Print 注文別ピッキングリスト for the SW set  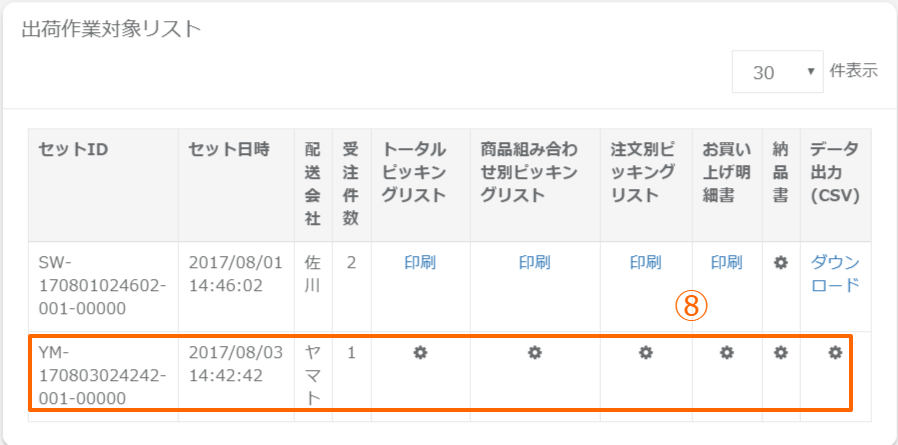[x=646, y=263]
